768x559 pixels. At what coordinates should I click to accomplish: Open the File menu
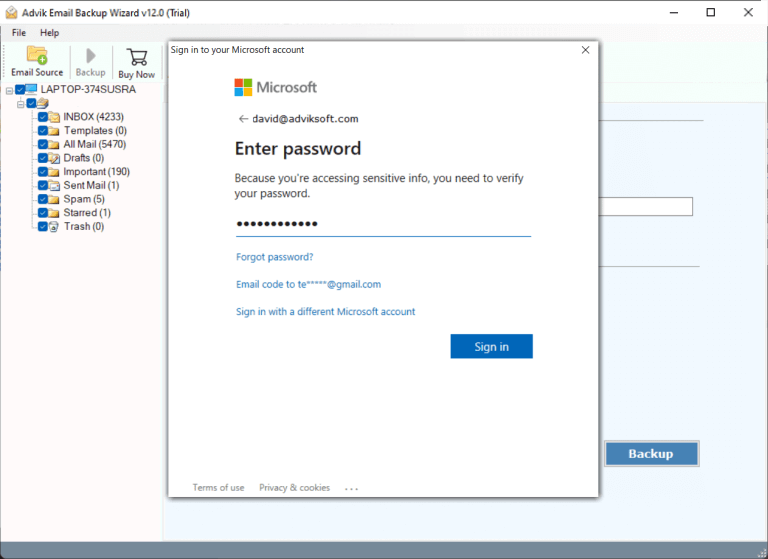coord(19,33)
